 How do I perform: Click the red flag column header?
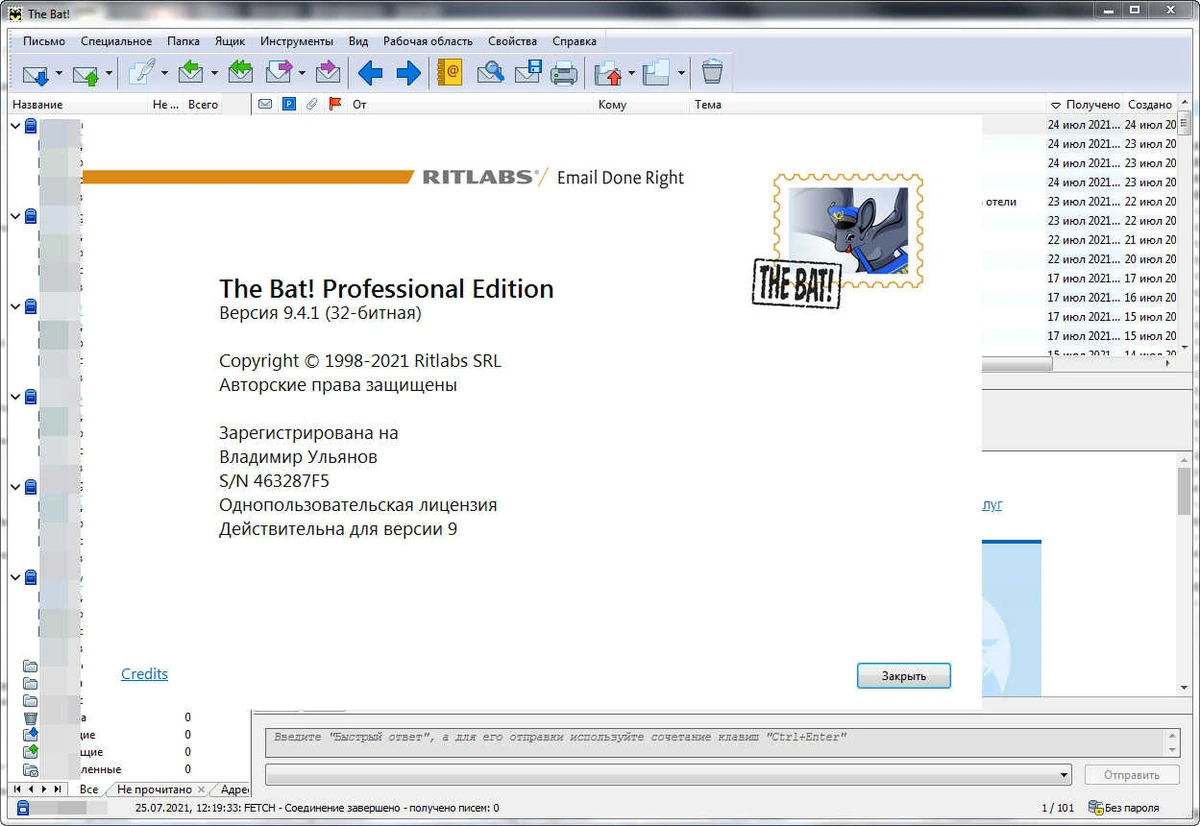(335, 104)
